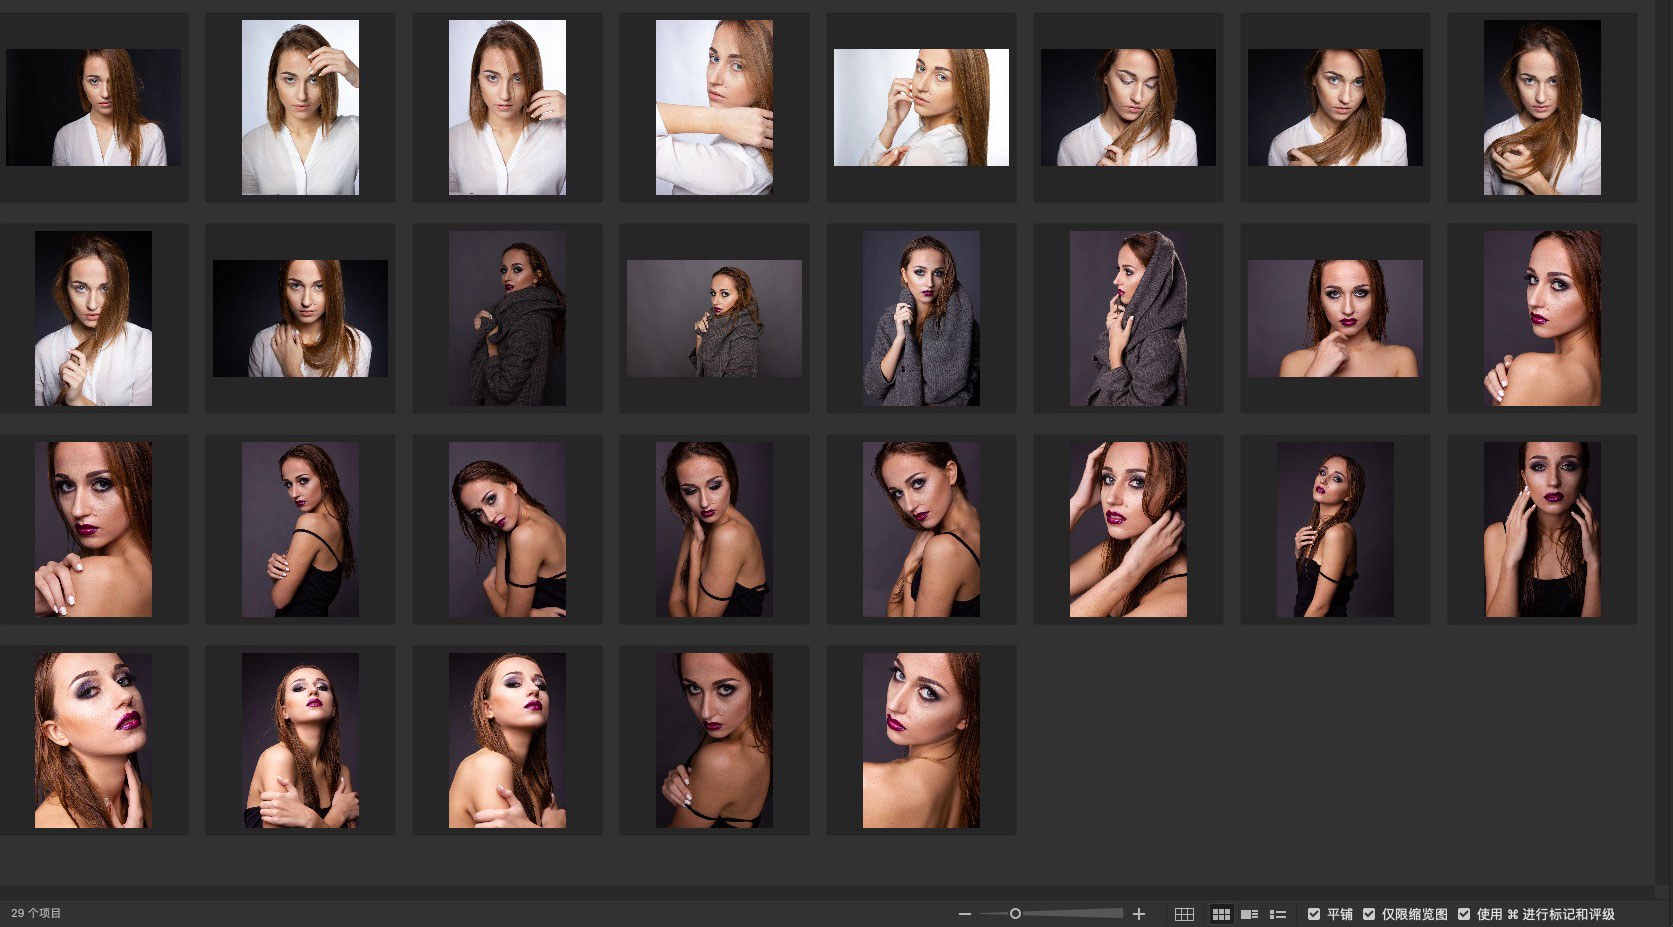Viewport: 1673px width, 927px height.
Task: Click the thumbnail size slider handle
Action: click(x=1015, y=914)
